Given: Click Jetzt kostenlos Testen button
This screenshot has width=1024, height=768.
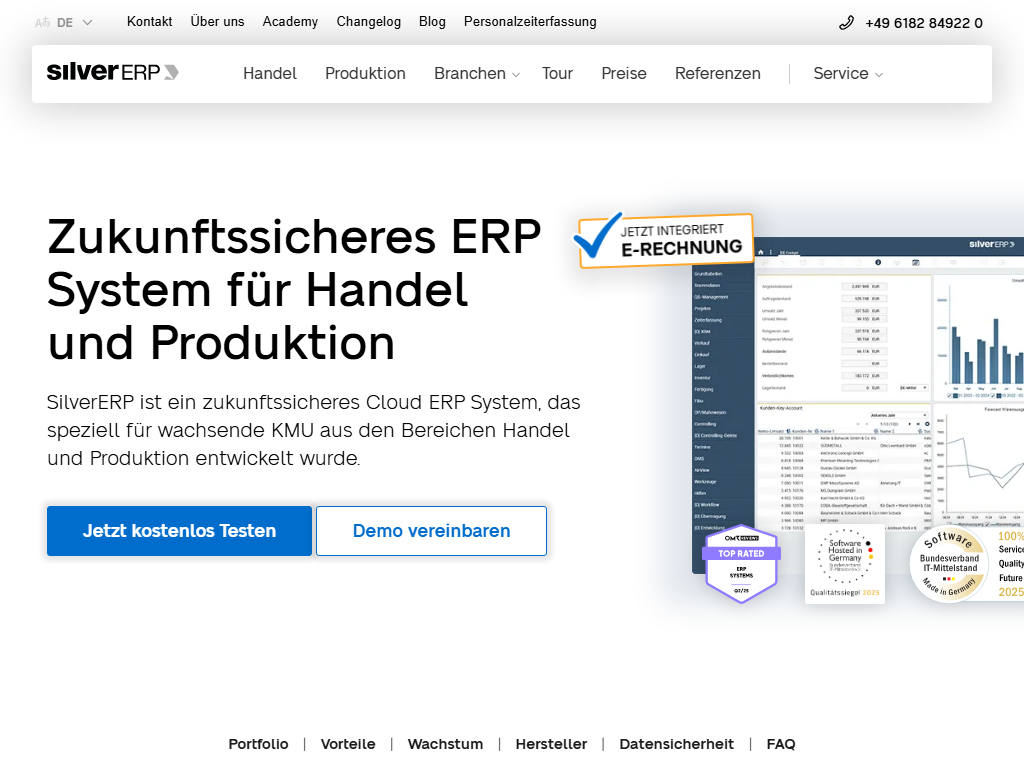Looking at the screenshot, I should click(179, 531).
